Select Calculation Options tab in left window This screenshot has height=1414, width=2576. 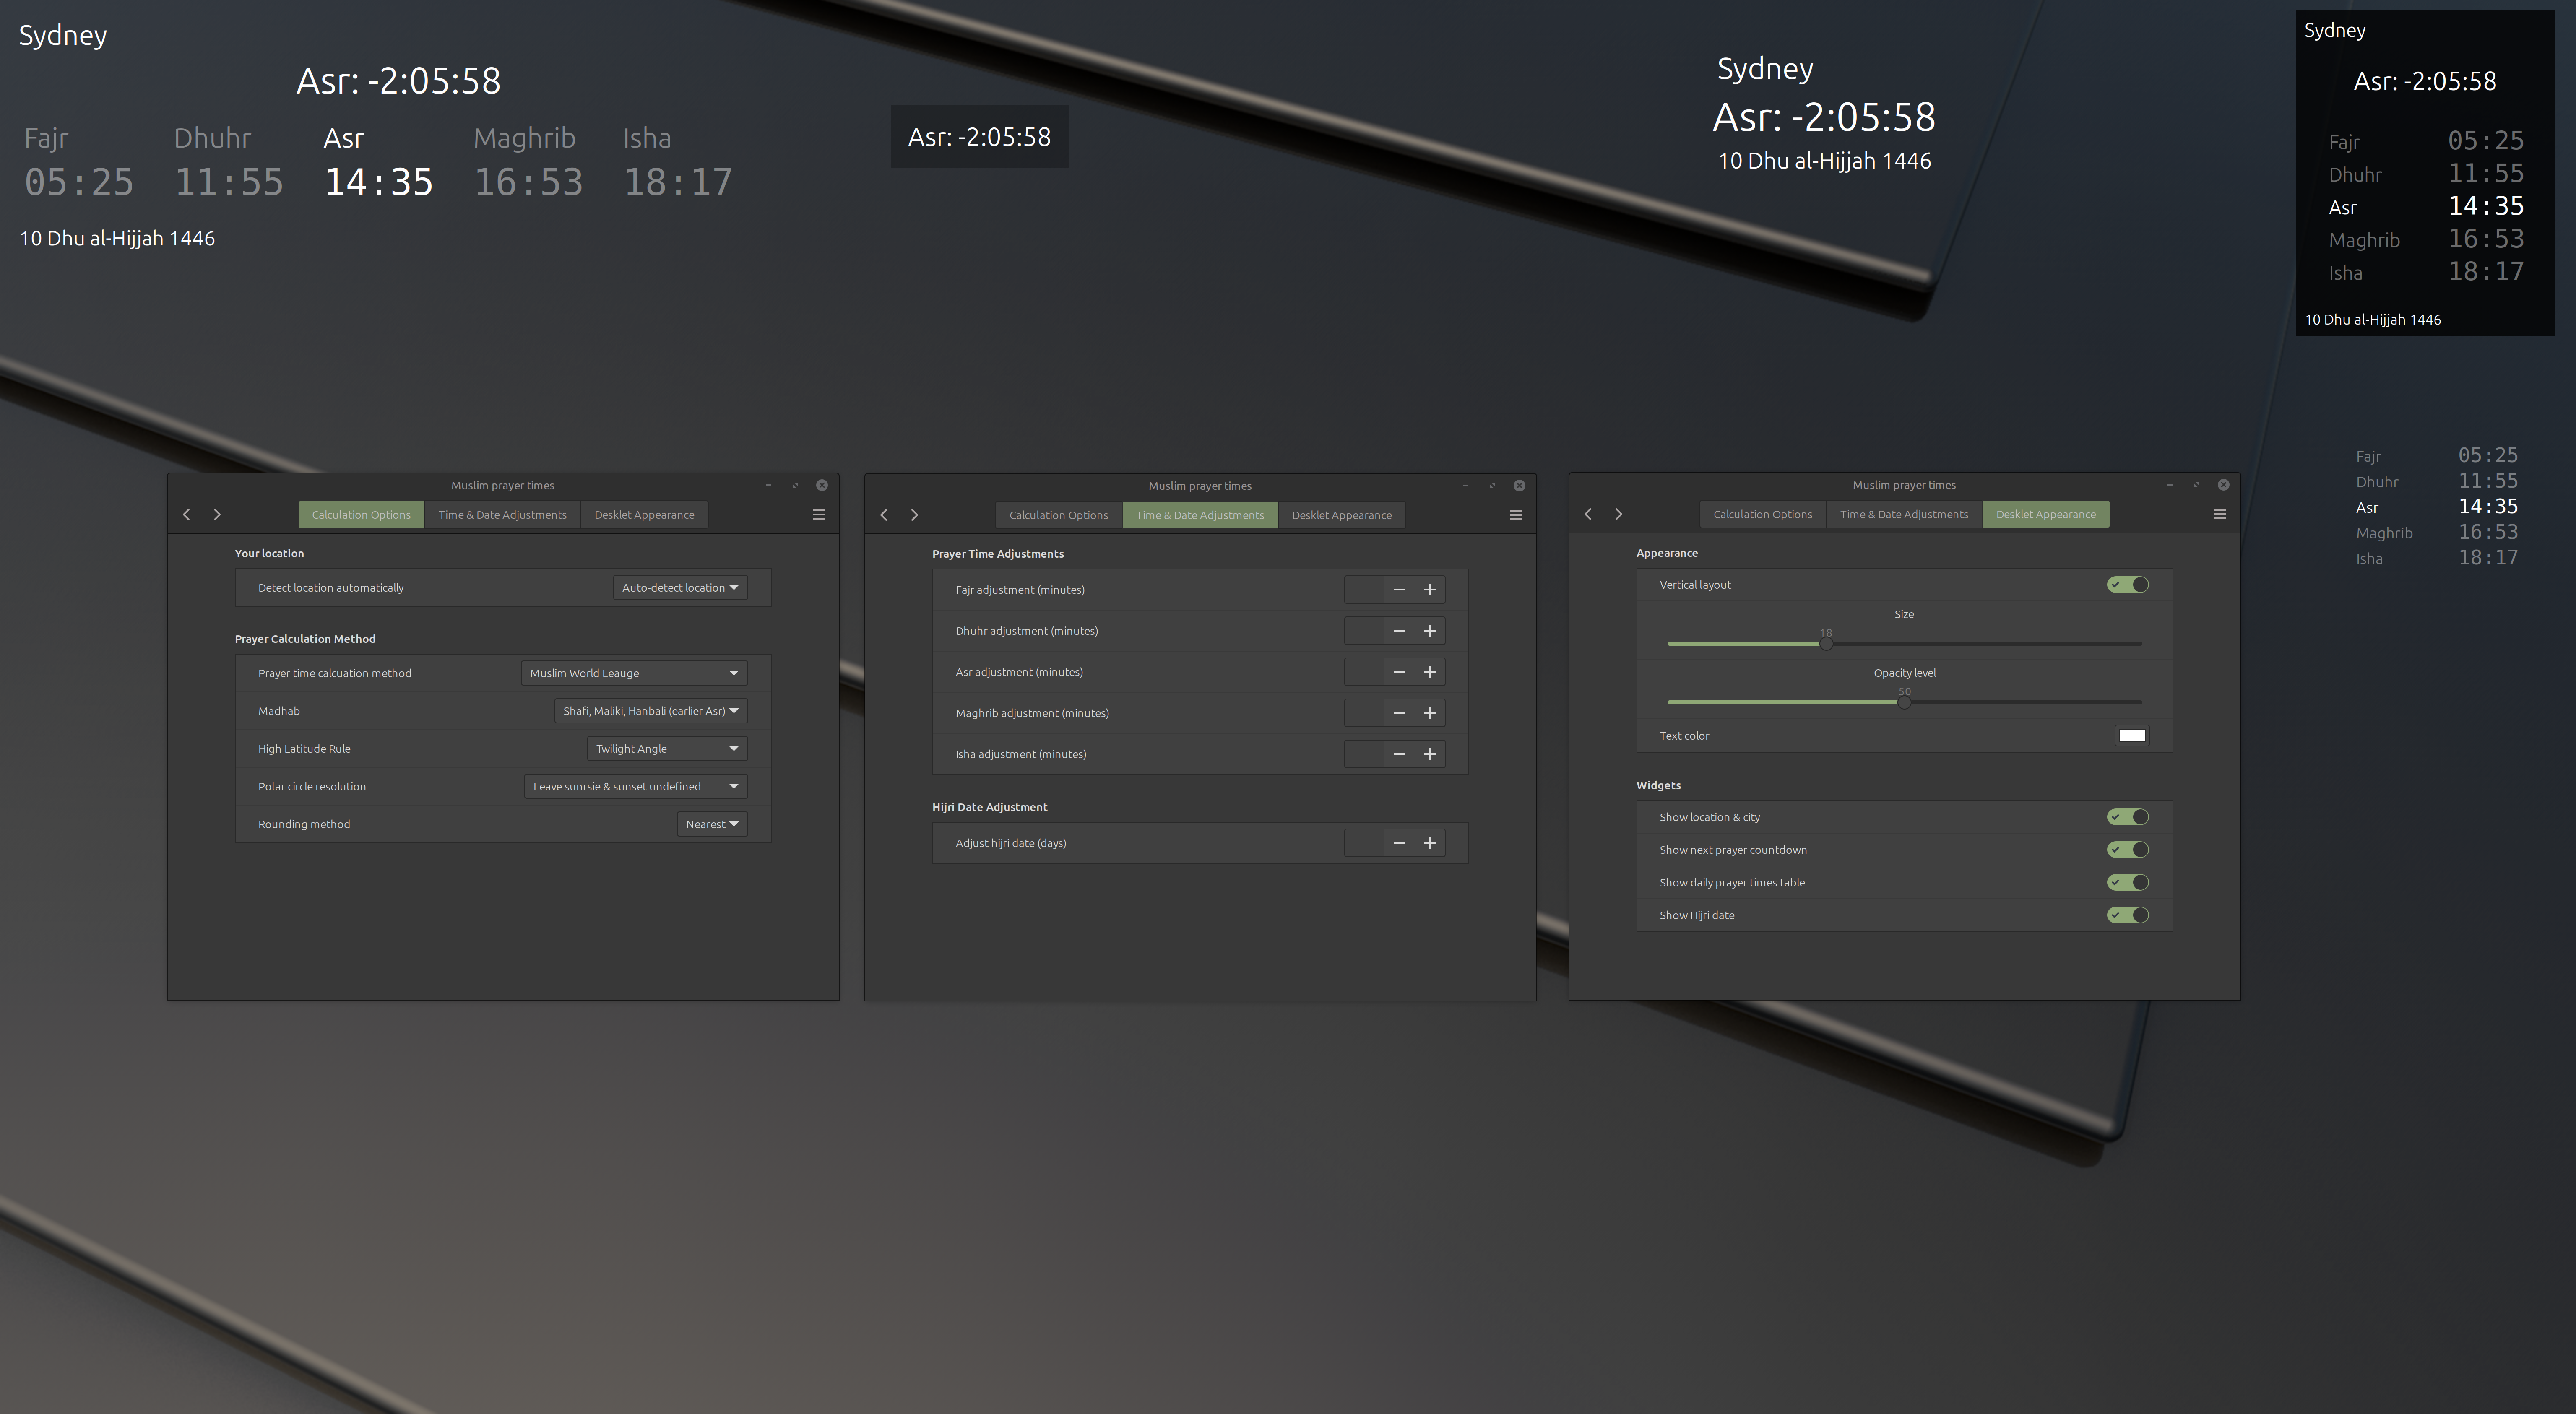[361, 515]
